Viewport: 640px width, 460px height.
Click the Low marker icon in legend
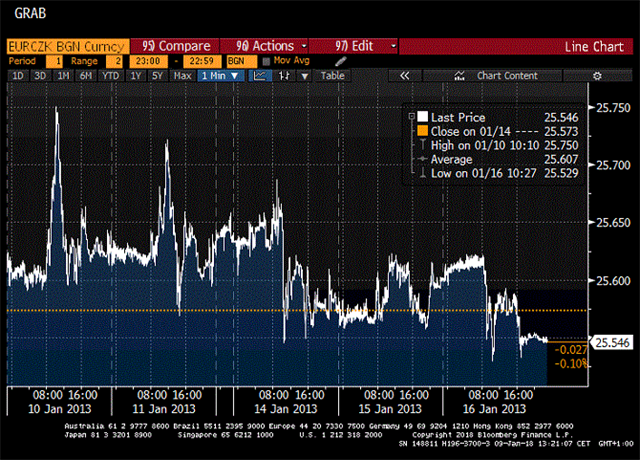422,172
